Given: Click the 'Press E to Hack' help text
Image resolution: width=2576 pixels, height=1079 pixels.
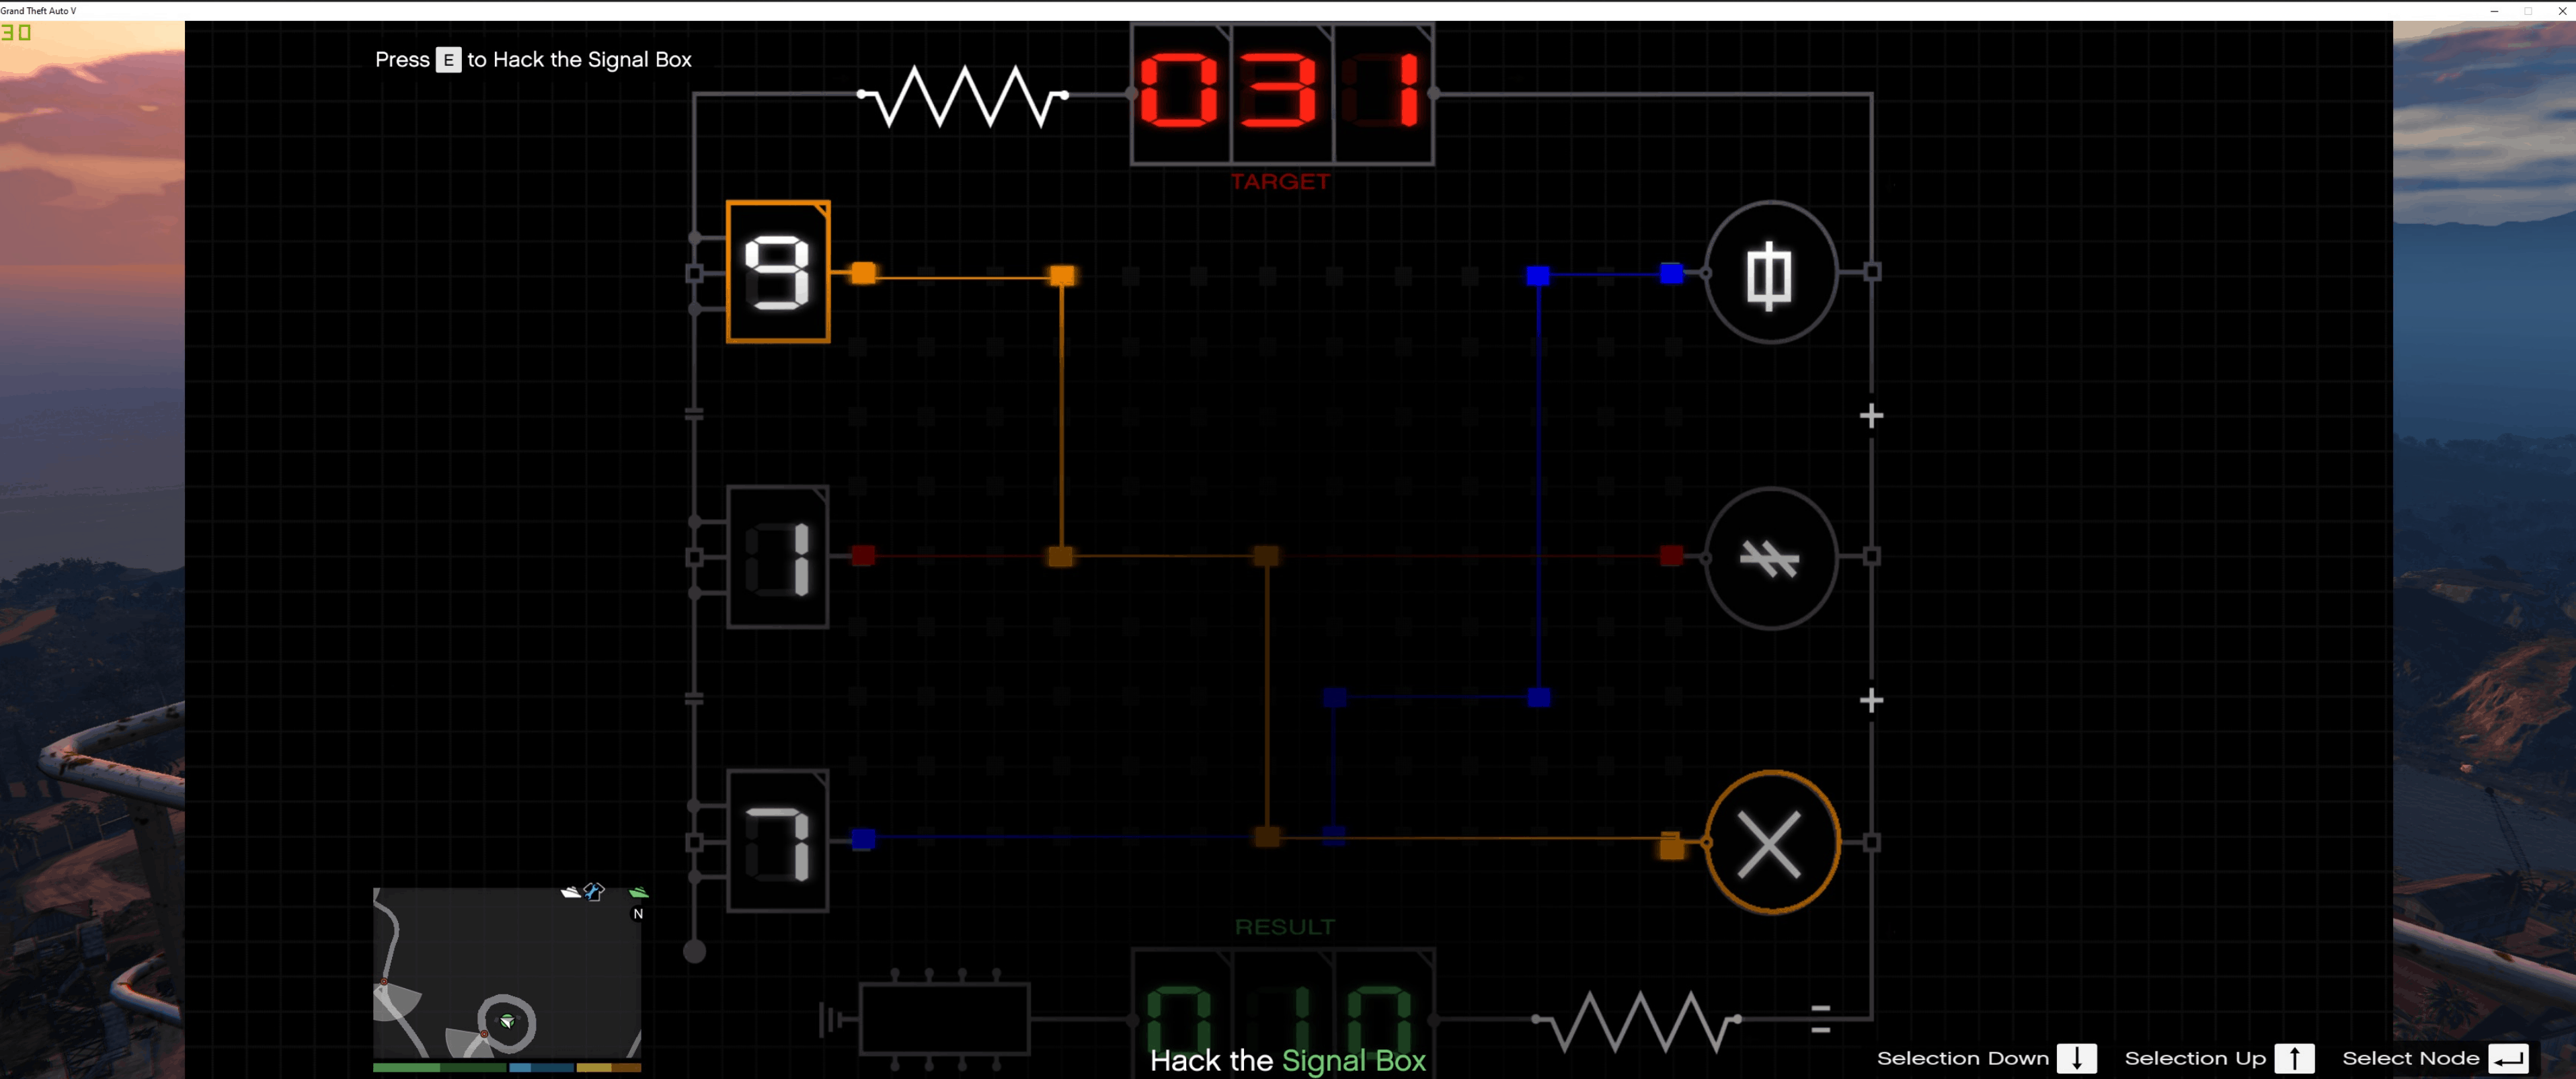Looking at the screenshot, I should pos(533,60).
